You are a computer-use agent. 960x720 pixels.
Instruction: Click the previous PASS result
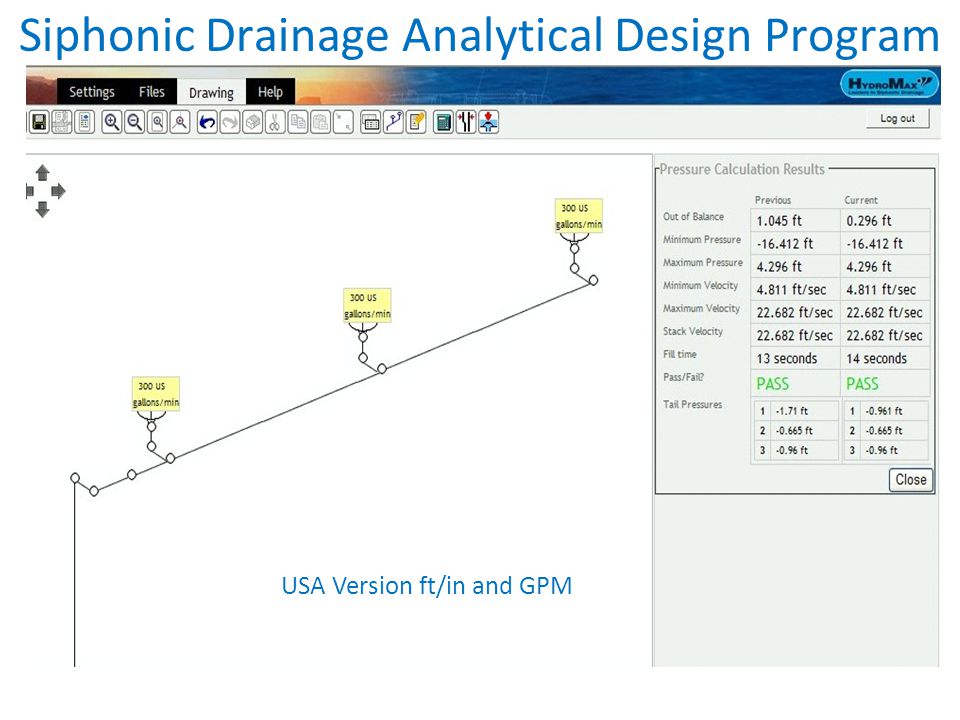click(x=772, y=384)
